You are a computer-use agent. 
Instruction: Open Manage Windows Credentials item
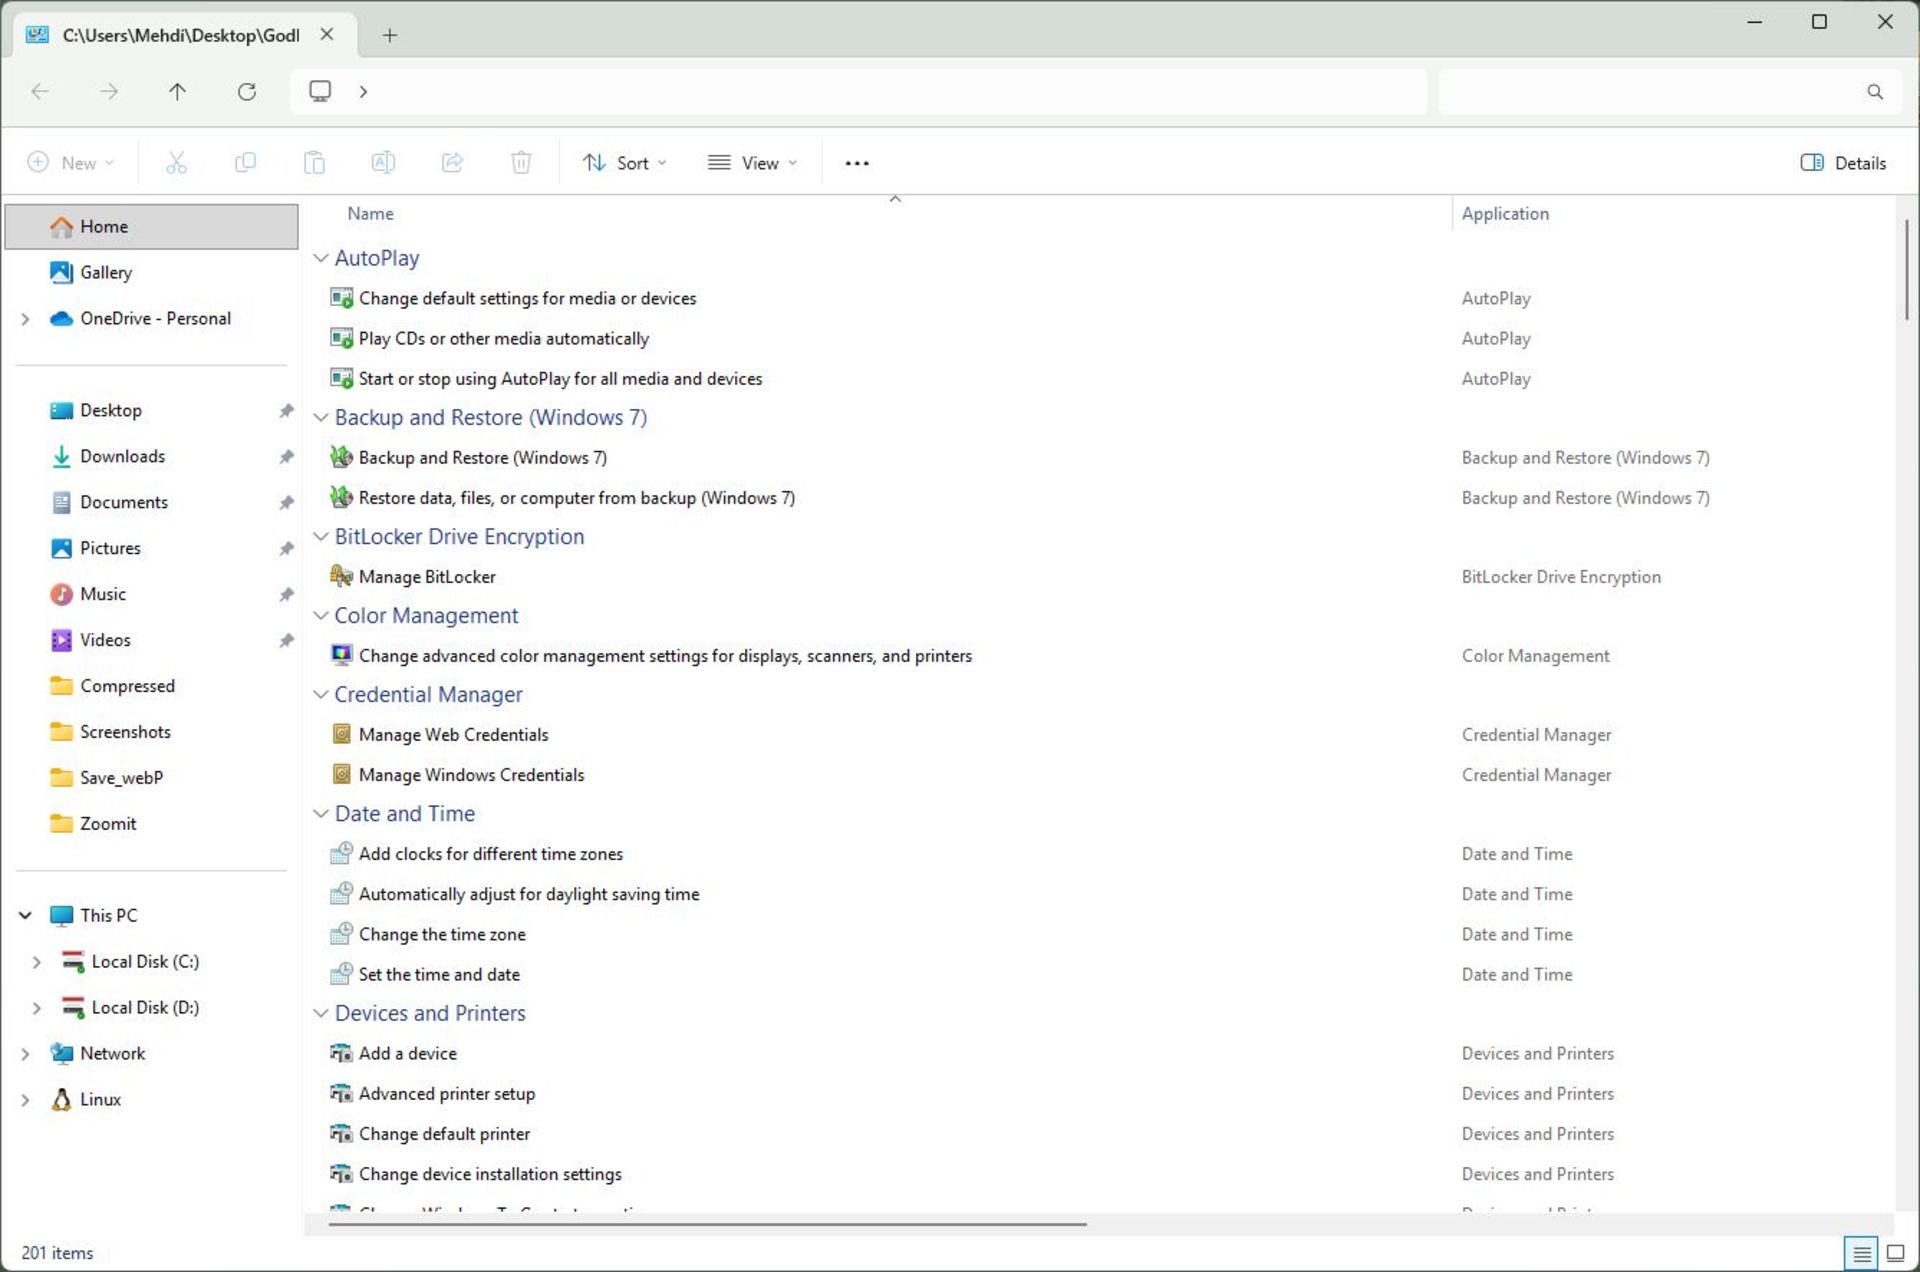pyautogui.click(x=471, y=775)
